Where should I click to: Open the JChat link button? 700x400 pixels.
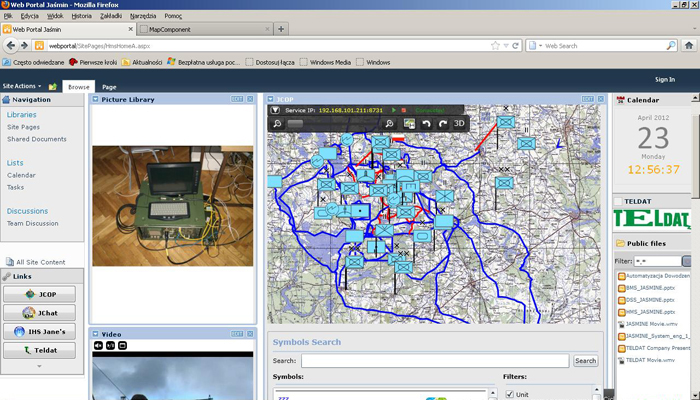(x=40, y=313)
